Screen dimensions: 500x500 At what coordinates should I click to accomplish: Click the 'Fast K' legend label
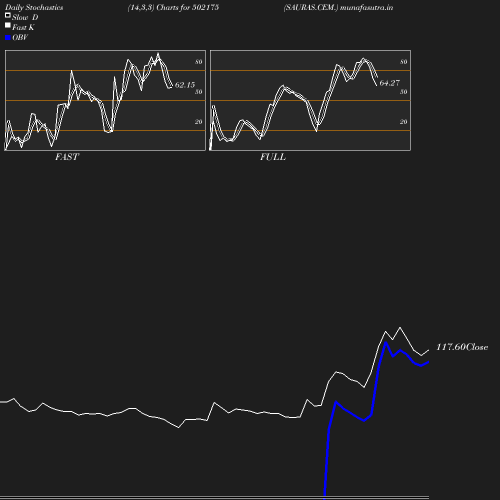[23, 27]
